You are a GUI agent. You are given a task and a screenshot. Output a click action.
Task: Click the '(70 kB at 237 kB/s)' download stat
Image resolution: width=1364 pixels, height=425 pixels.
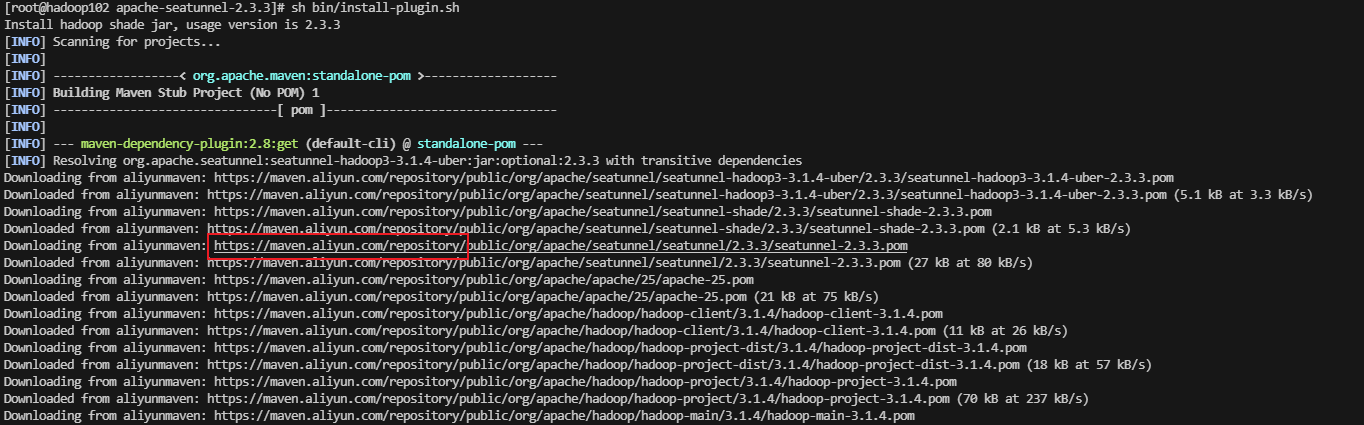point(1023,398)
